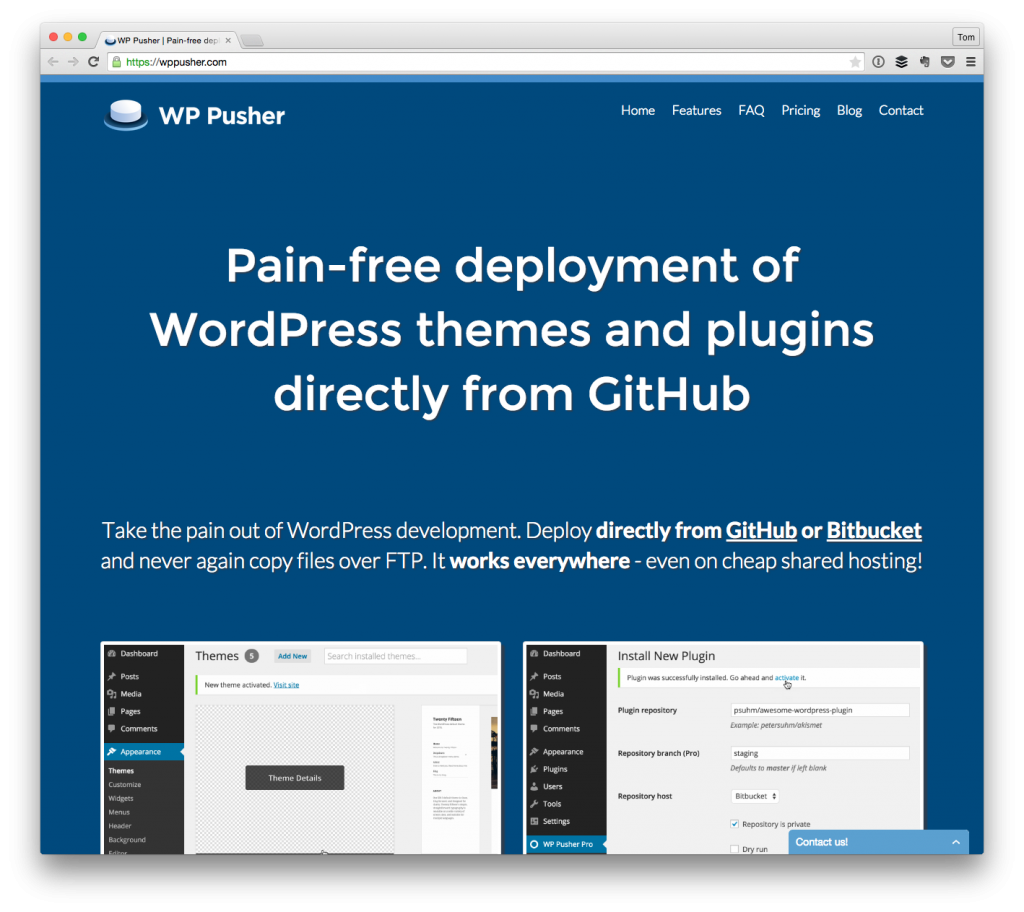Select Background in the Appearance submenu

pyautogui.click(x=127, y=839)
